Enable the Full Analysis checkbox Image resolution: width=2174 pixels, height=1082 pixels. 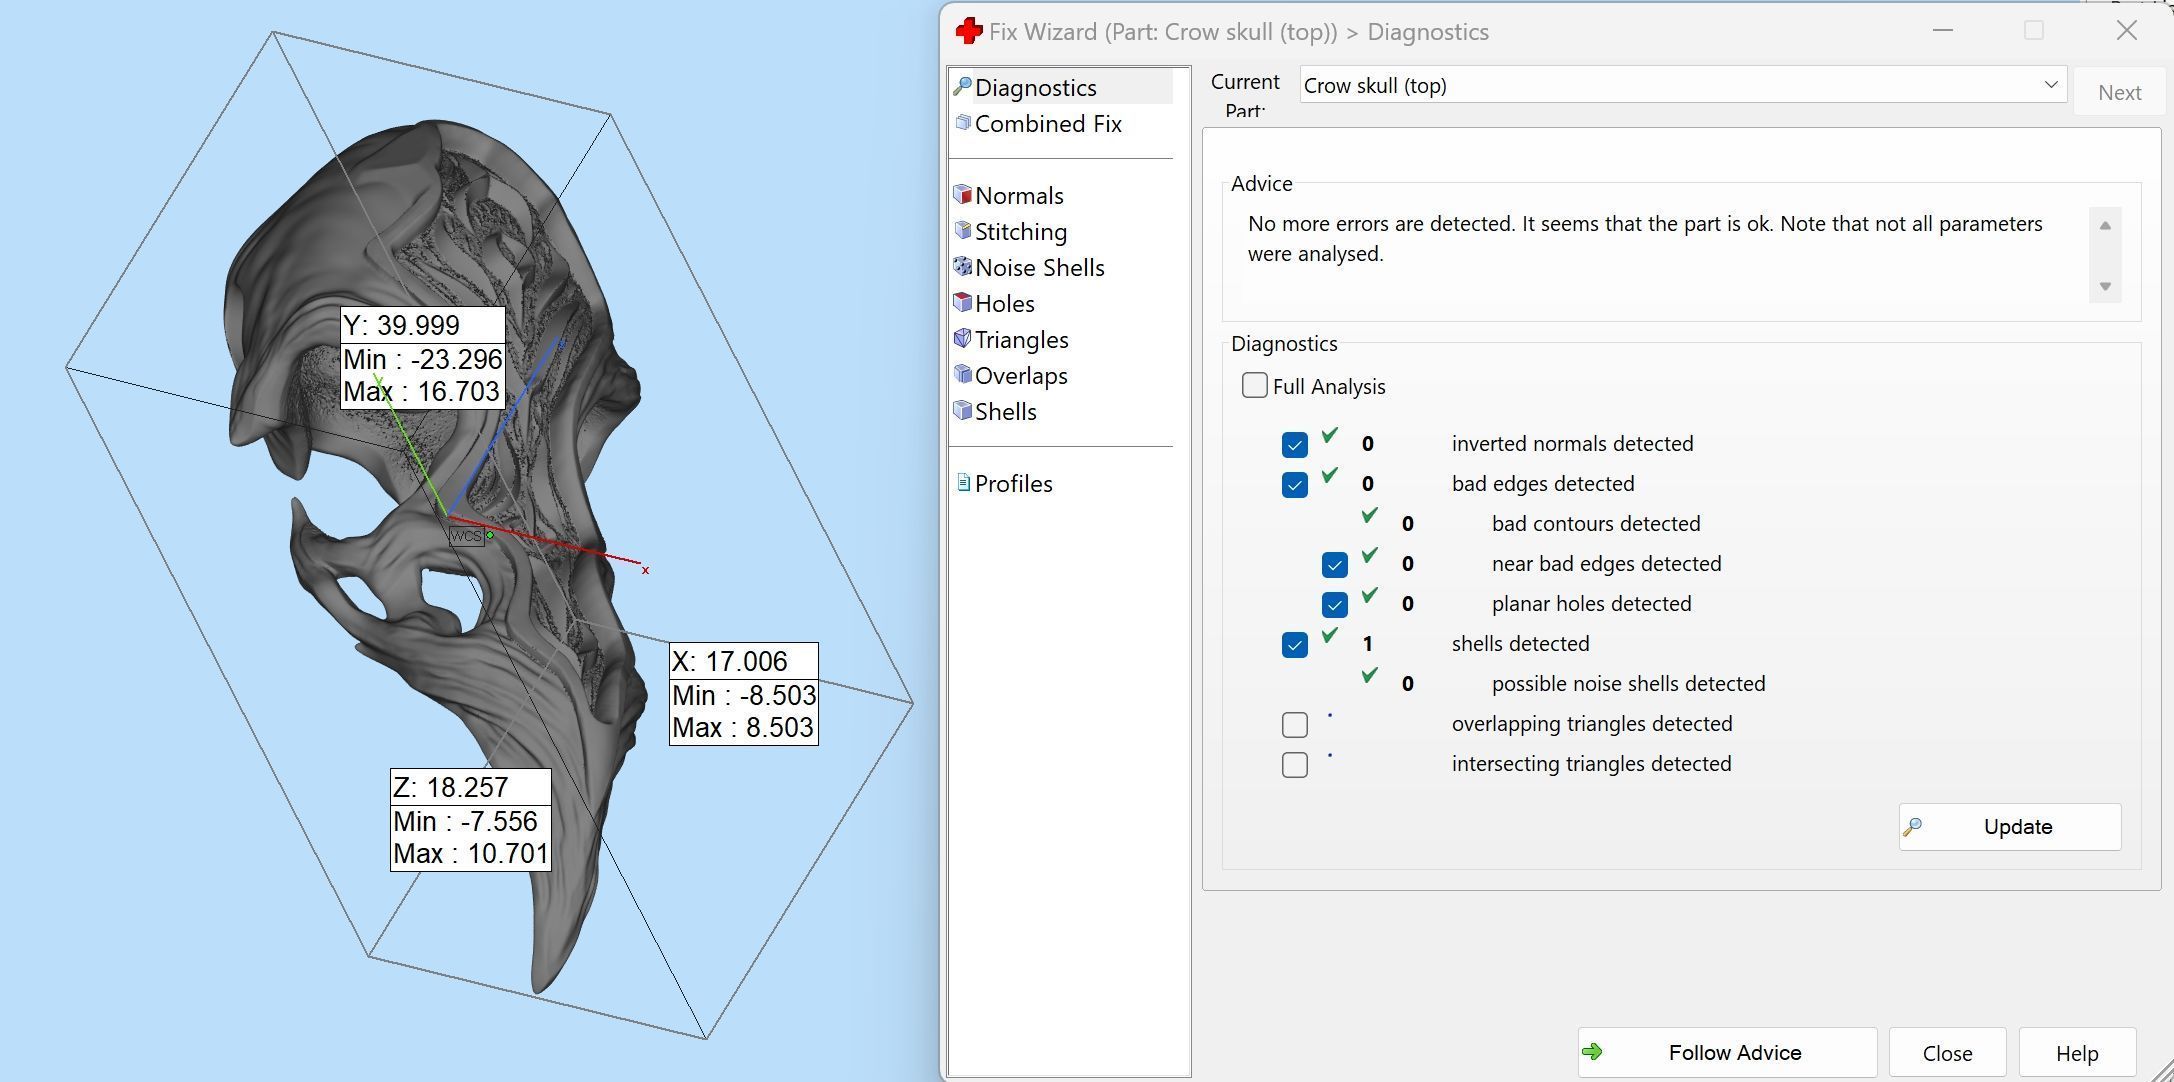click(x=1254, y=386)
